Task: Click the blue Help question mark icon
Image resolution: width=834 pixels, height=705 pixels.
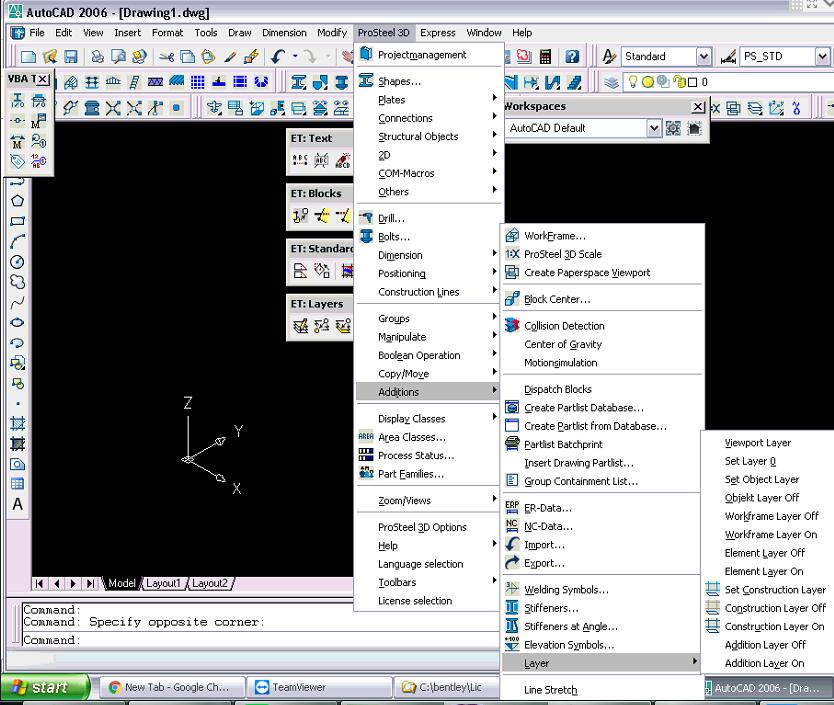Action: coord(572,56)
